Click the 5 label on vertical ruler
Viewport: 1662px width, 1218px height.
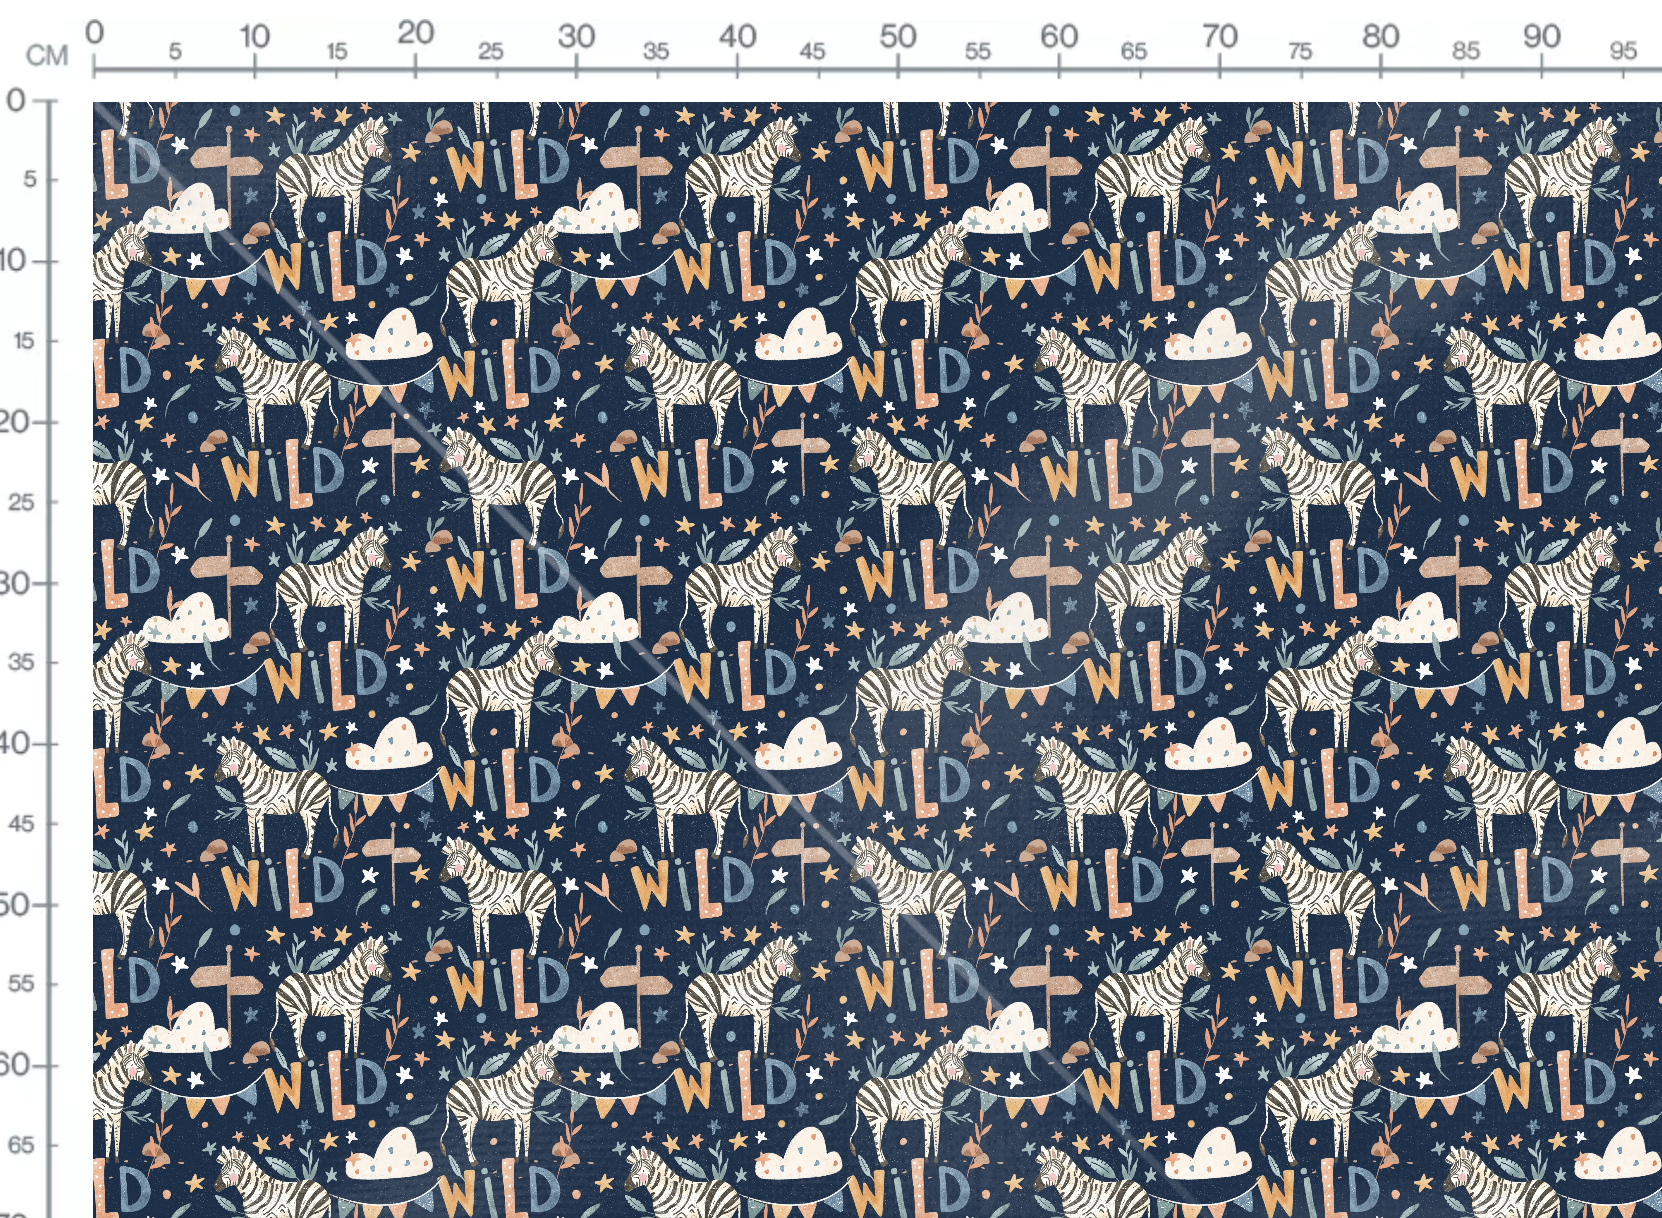pyautogui.click(x=29, y=179)
